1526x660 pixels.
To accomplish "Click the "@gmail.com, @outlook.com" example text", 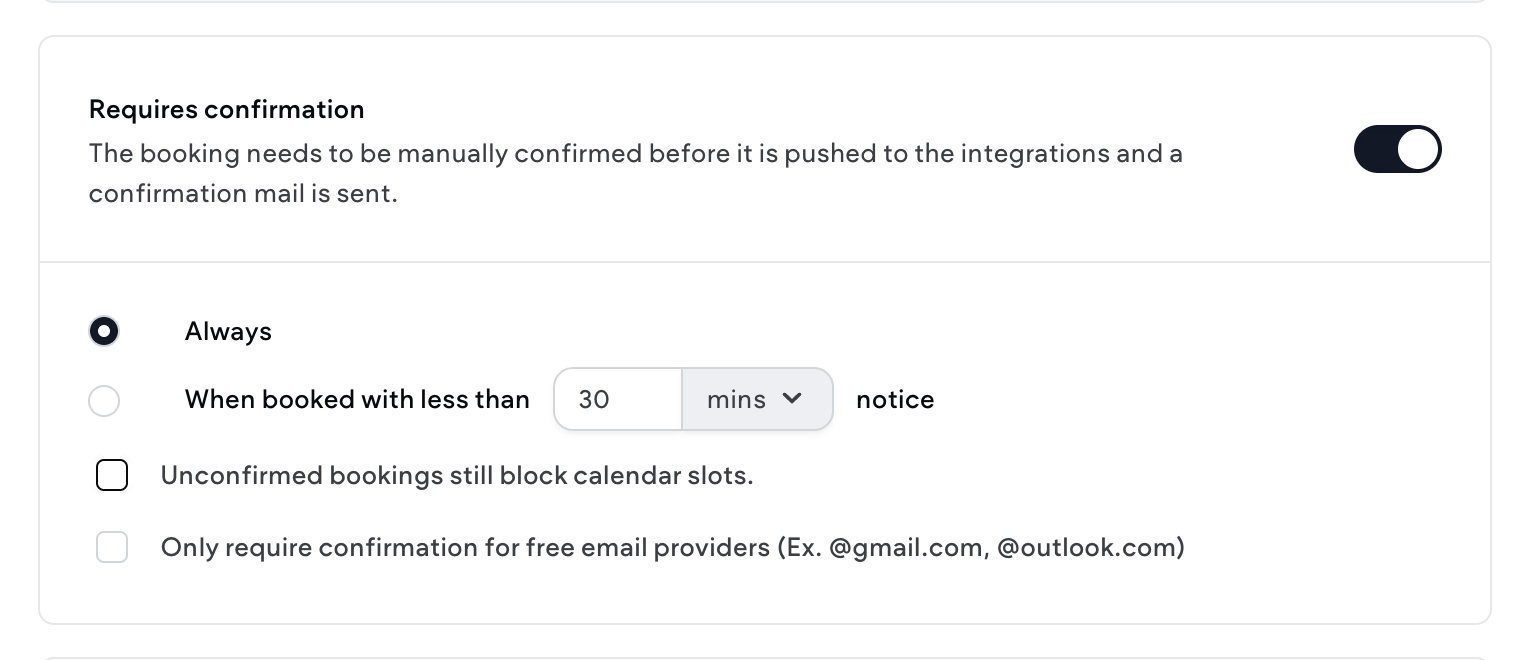I will (x=1005, y=547).
